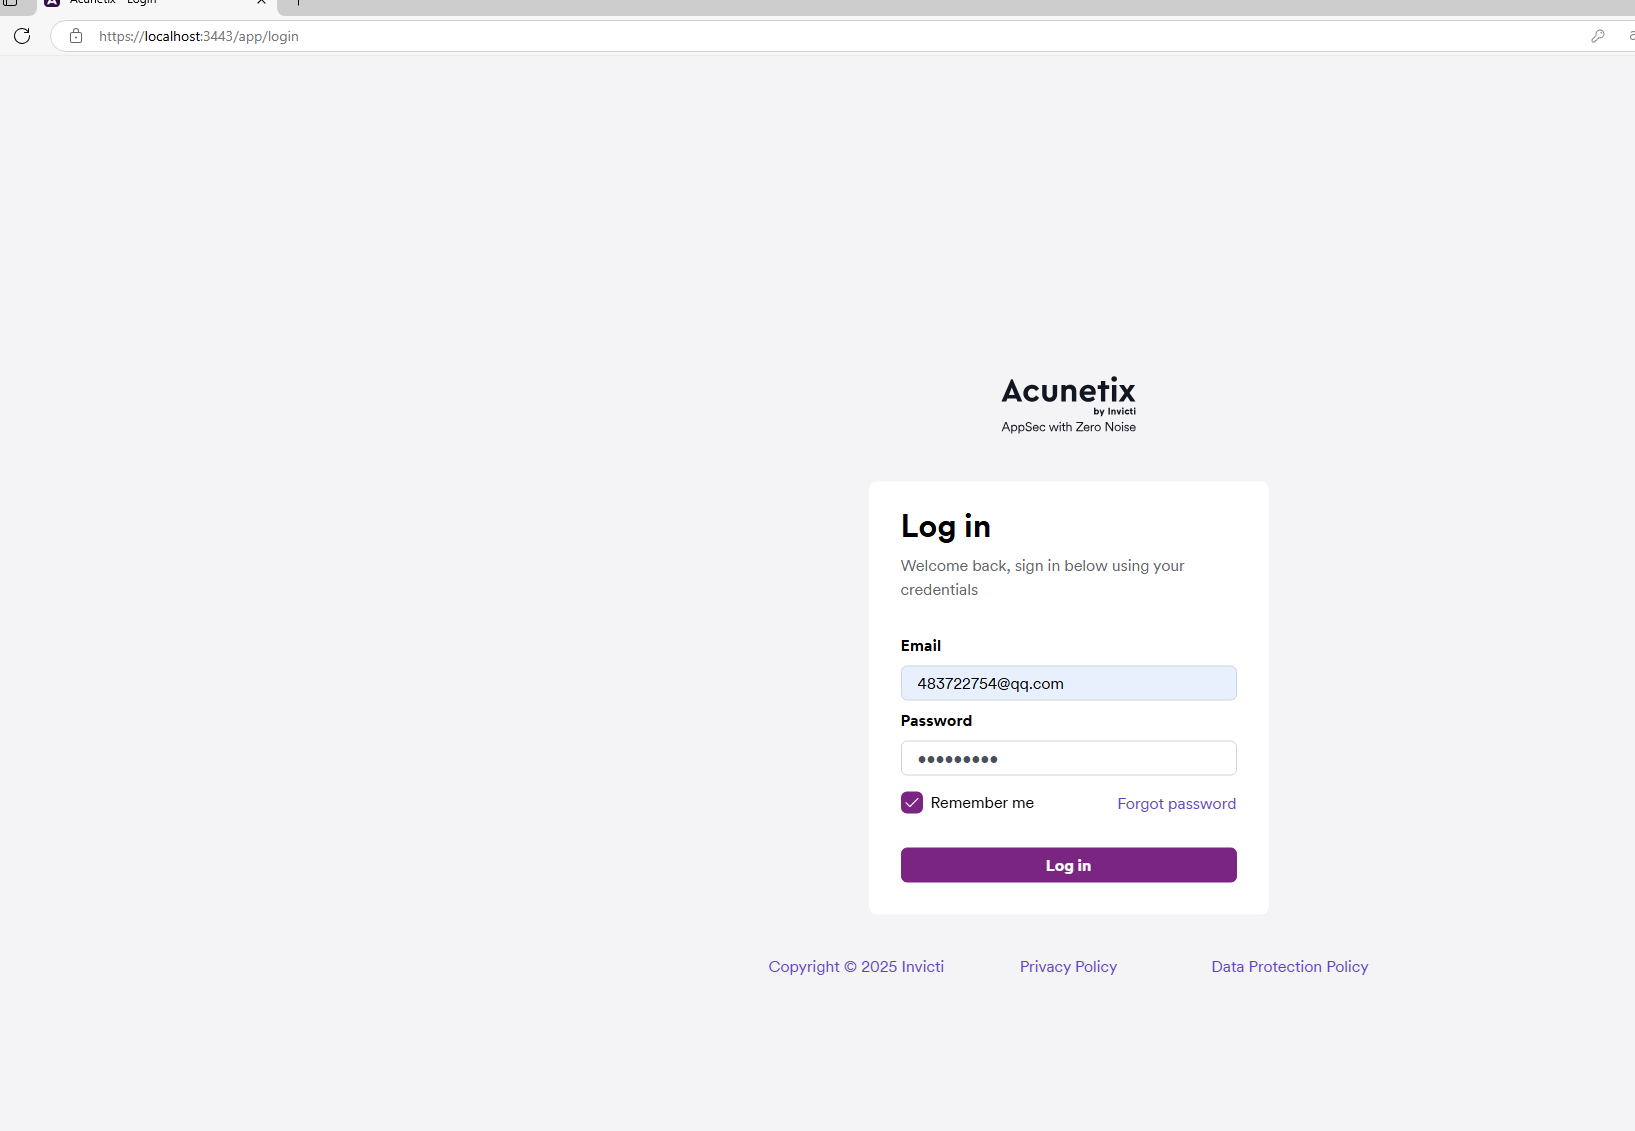Open site info via the lock icon
The height and width of the screenshot is (1131, 1635).
(76, 36)
